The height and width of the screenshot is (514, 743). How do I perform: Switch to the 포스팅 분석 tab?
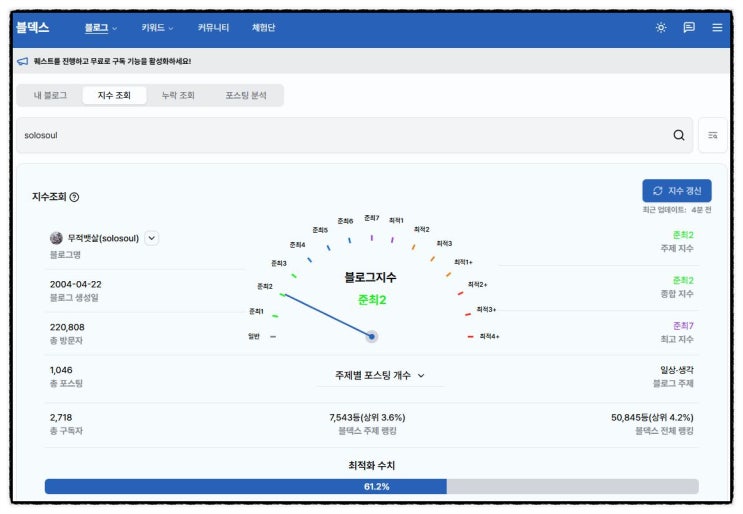coord(245,95)
